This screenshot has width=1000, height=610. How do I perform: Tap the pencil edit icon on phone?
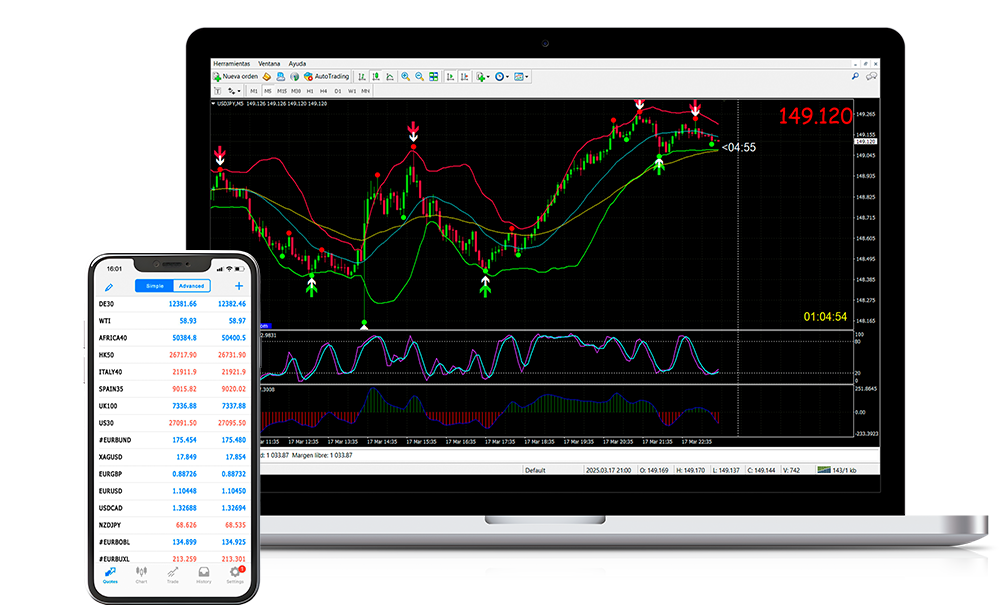coord(108,286)
